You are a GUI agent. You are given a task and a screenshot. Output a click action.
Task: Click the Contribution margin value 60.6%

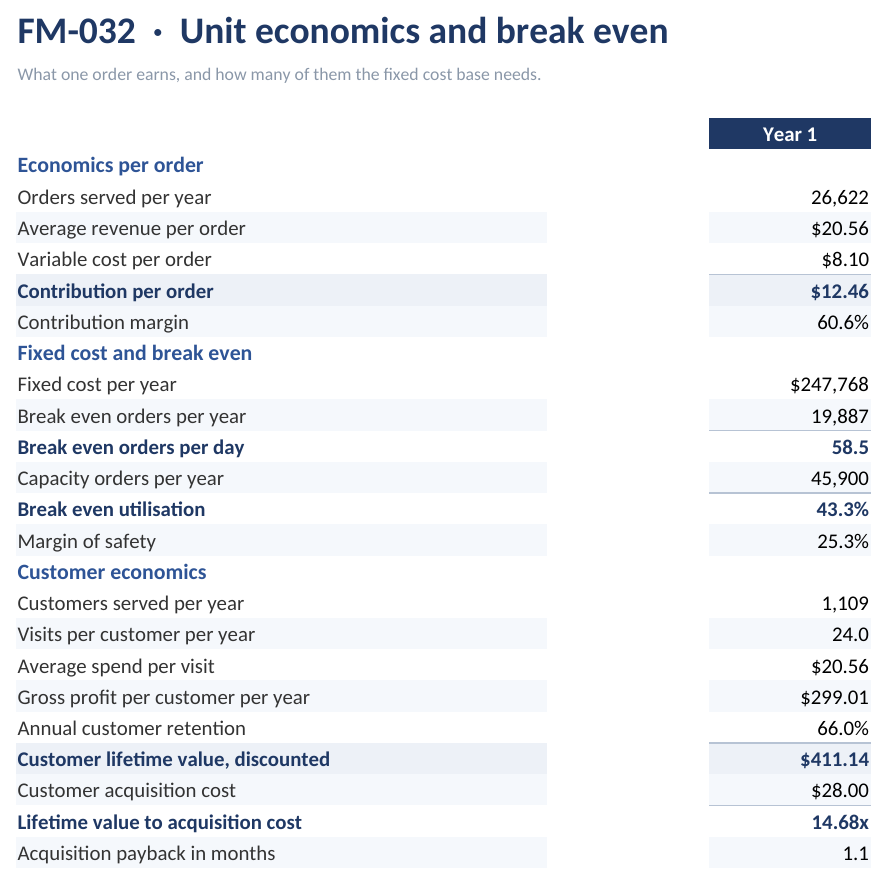(843, 322)
